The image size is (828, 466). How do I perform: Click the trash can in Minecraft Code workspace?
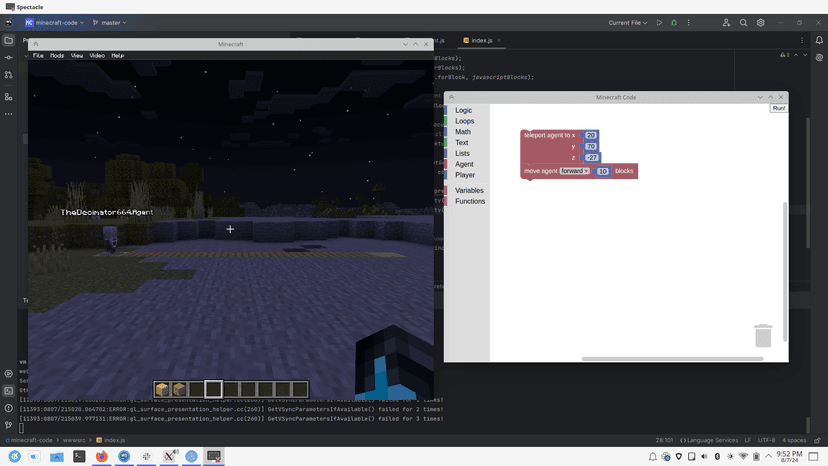(x=763, y=336)
